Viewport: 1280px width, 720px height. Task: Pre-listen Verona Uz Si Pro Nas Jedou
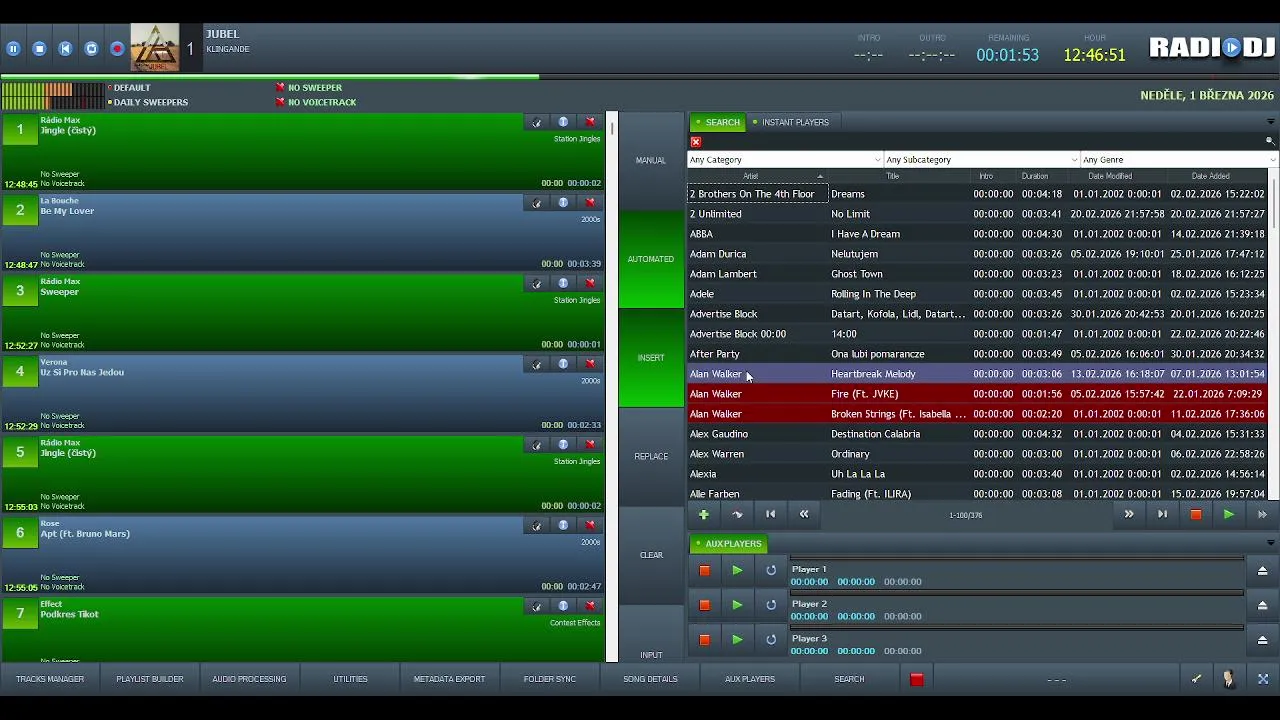pos(537,364)
